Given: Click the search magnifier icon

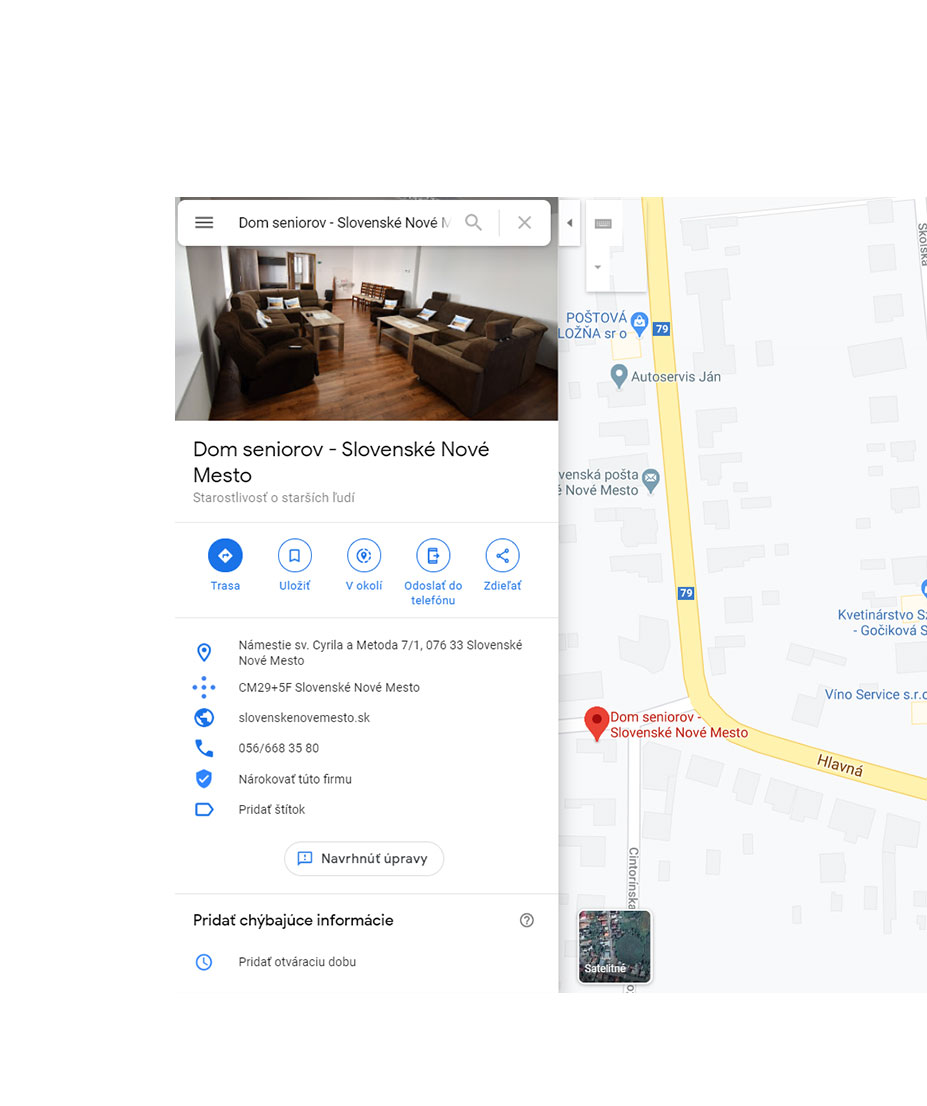Looking at the screenshot, I should coord(473,223).
